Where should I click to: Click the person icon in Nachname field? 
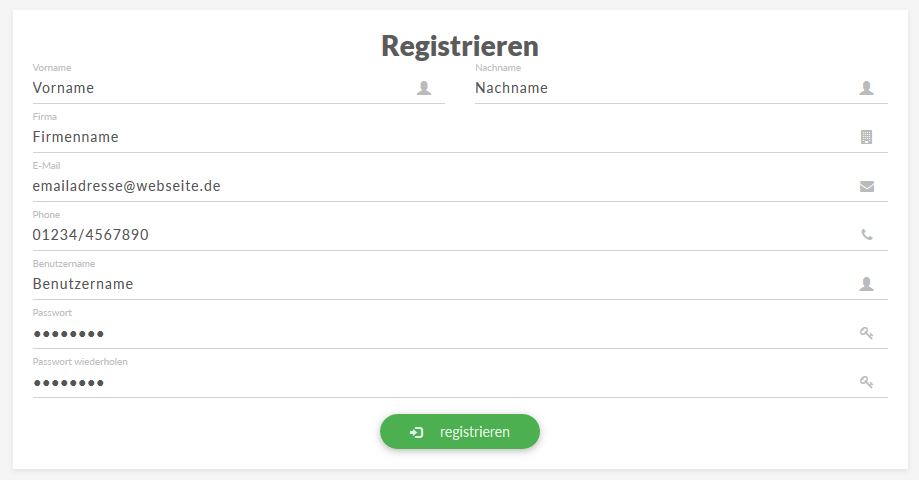866,88
